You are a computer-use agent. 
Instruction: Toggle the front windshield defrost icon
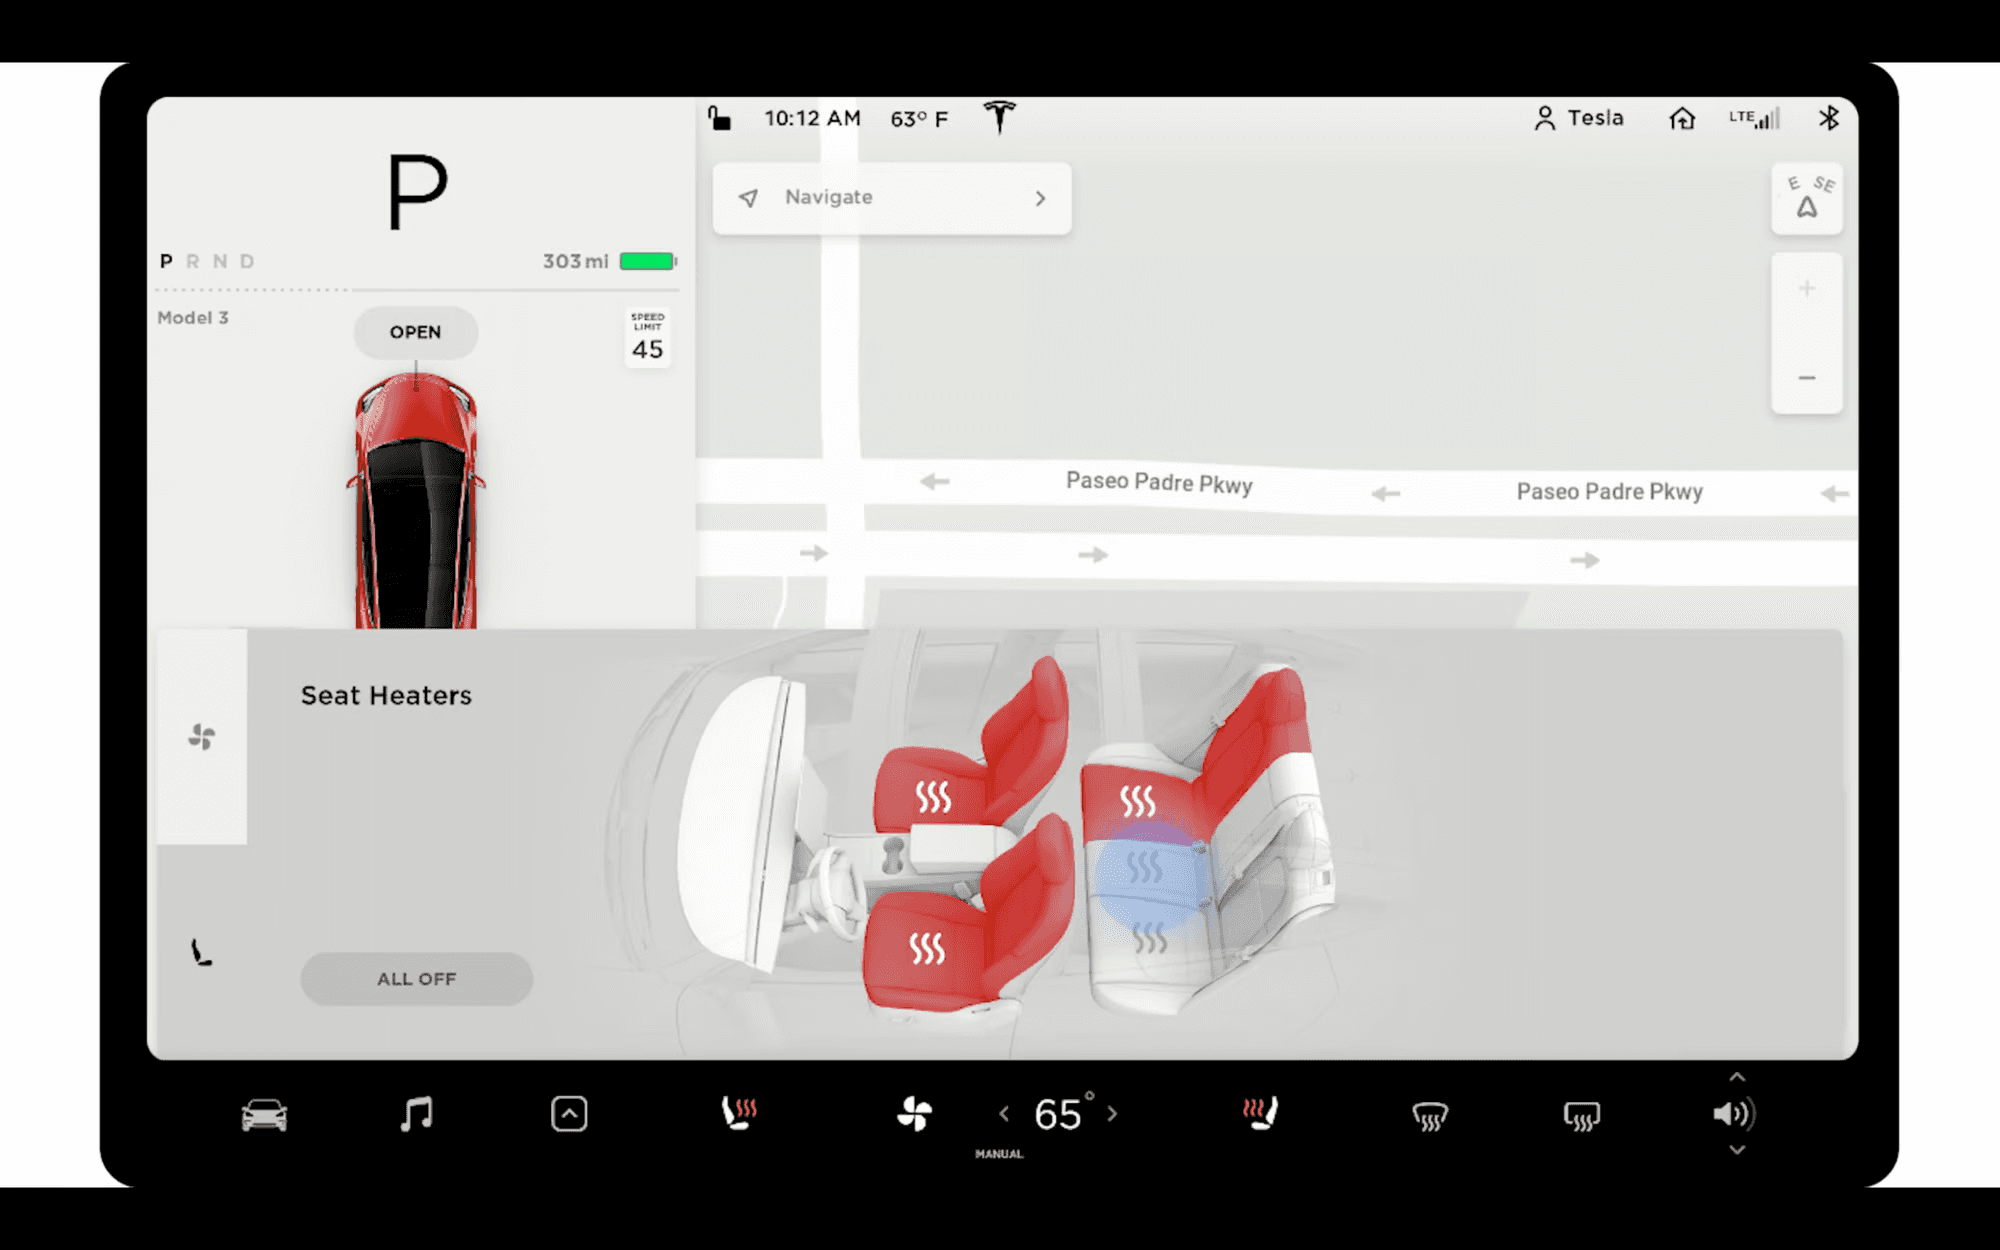1430,1115
